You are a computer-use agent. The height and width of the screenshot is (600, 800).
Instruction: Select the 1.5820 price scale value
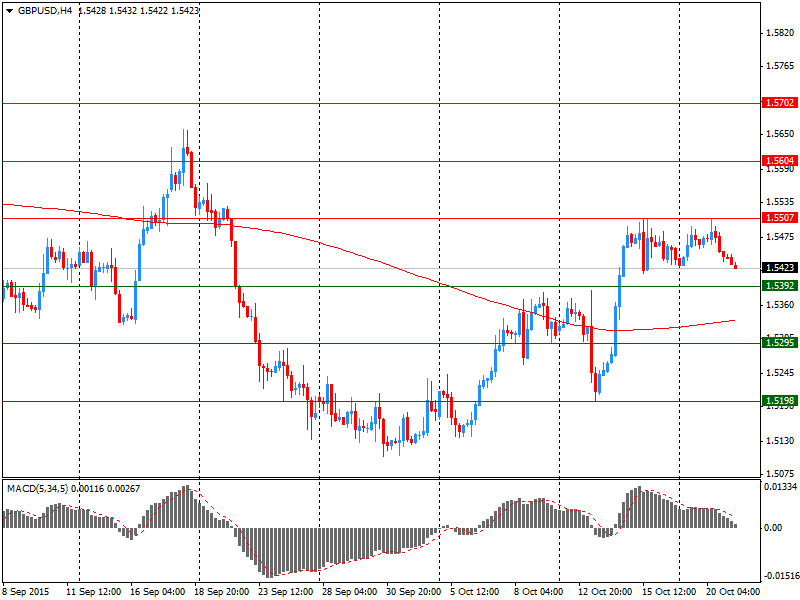tap(781, 33)
